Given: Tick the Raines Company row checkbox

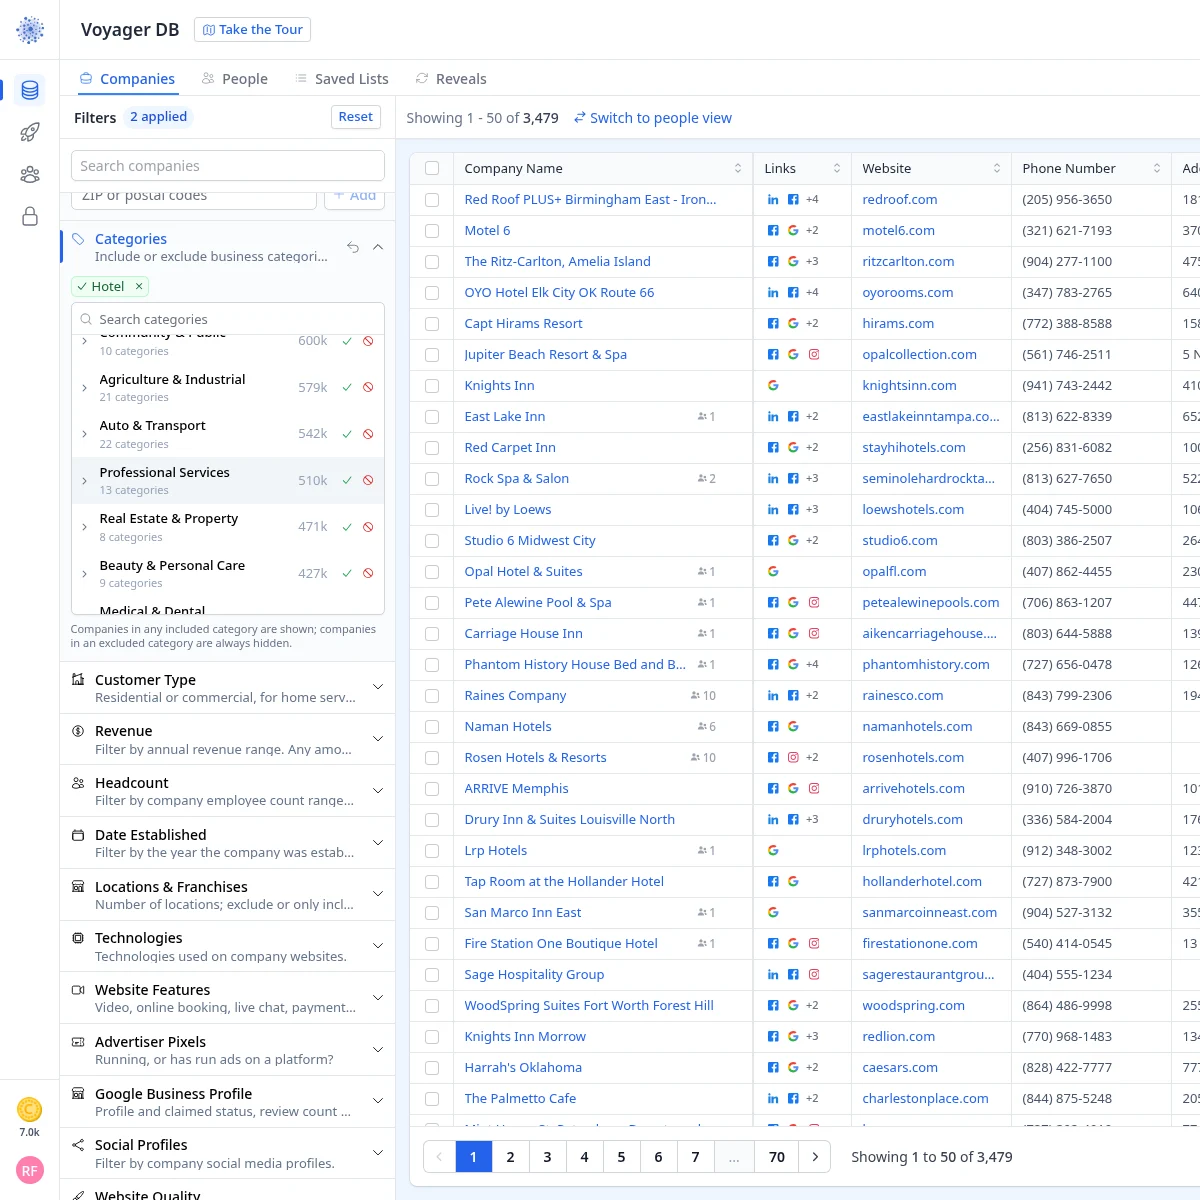Looking at the screenshot, I should point(432,696).
